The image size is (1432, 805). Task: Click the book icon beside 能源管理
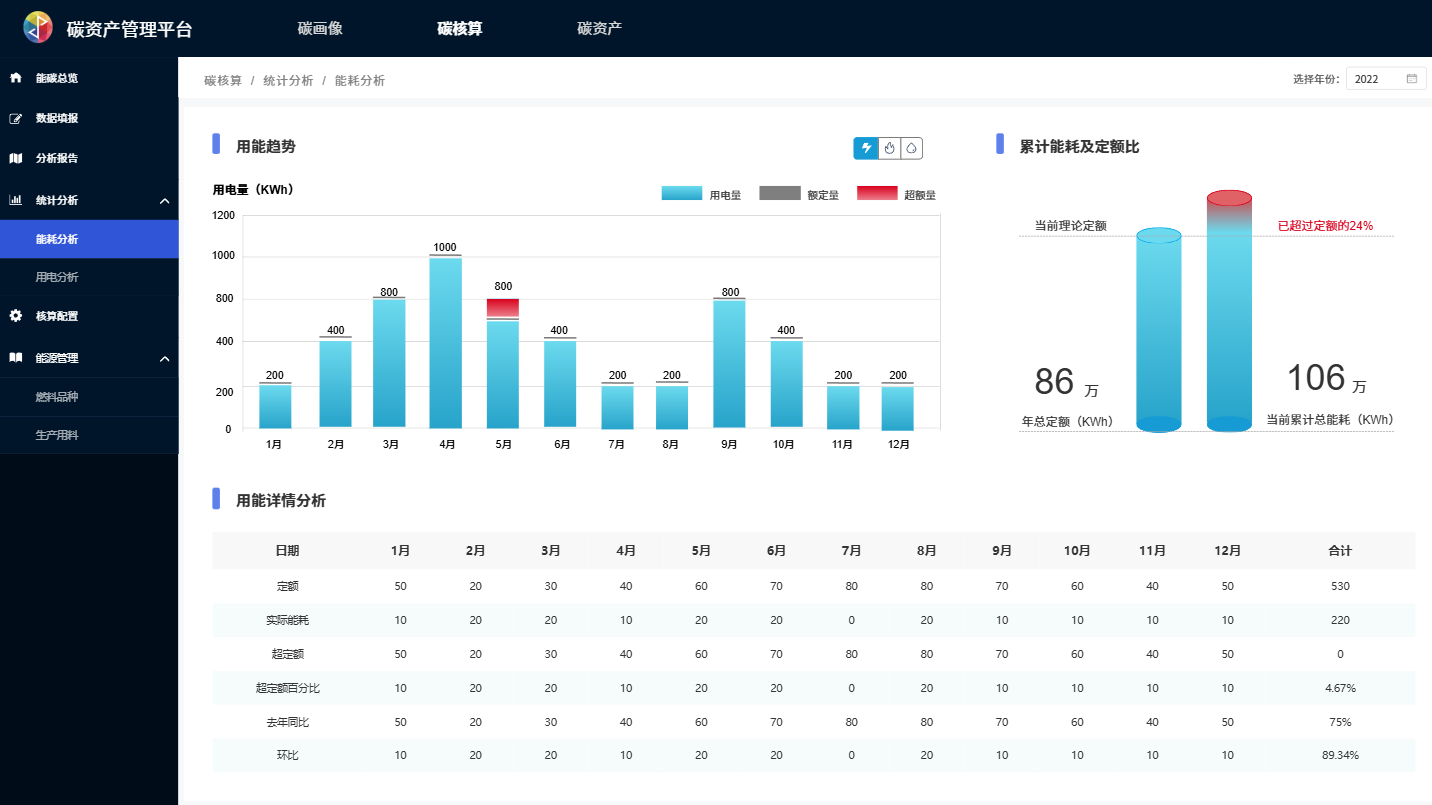[16, 358]
